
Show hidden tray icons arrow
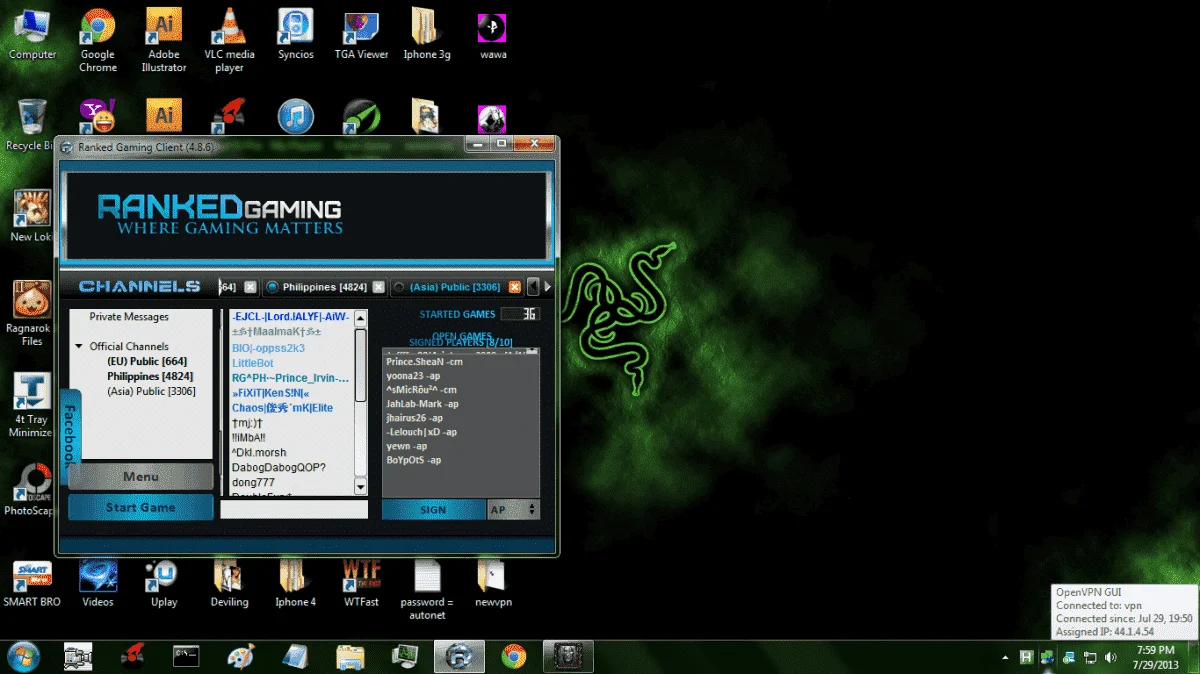(1005, 657)
